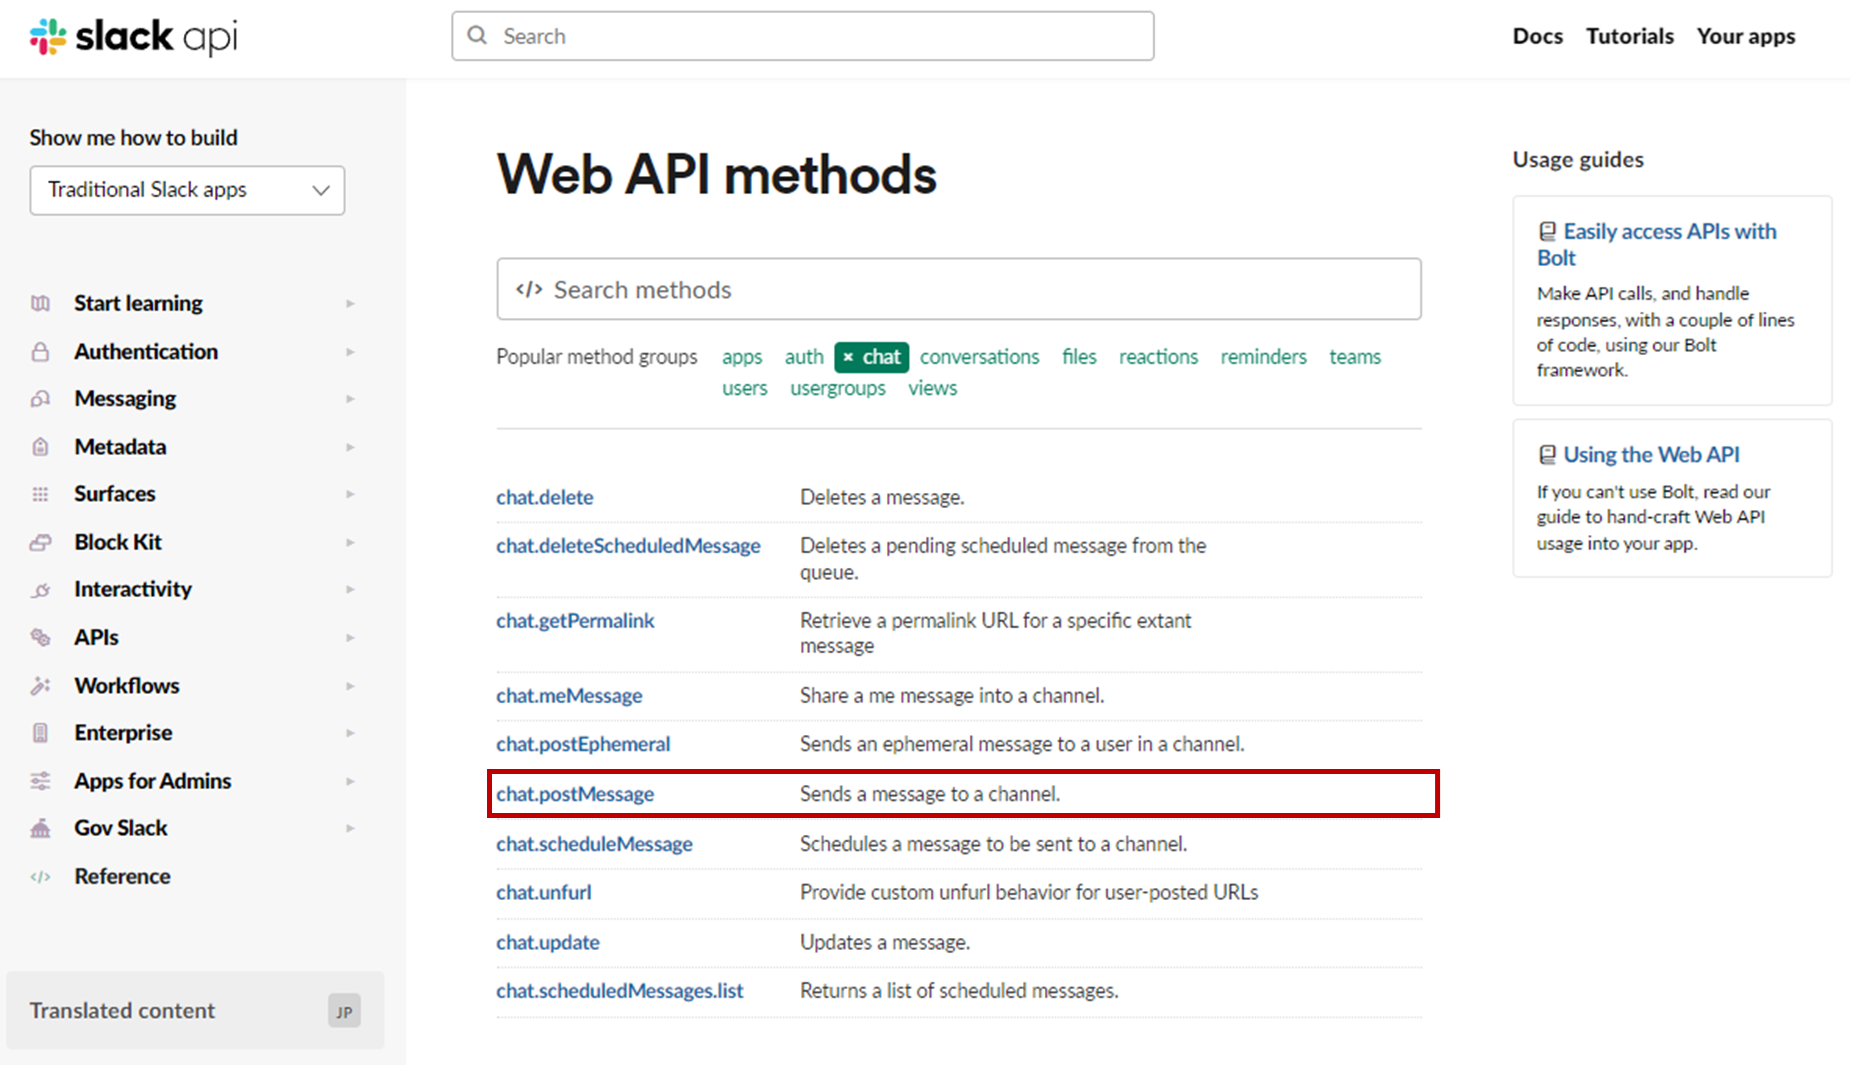
Task: Open the chat.scheduleMessage method
Action: [x=594, y=844]
